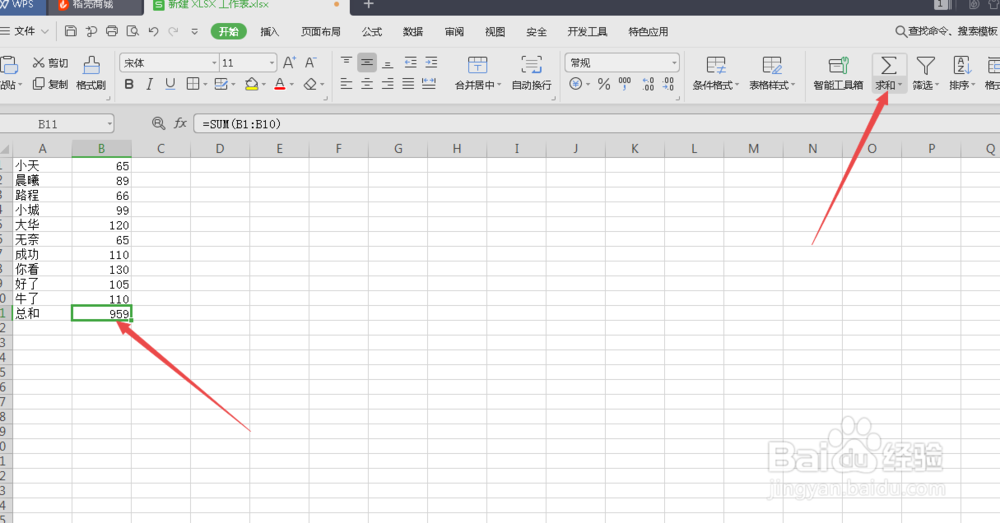Screen dimensions: 1000x523
Task: Switch to the 开始 ribbon tab
Action: click(x=228, y=31)
